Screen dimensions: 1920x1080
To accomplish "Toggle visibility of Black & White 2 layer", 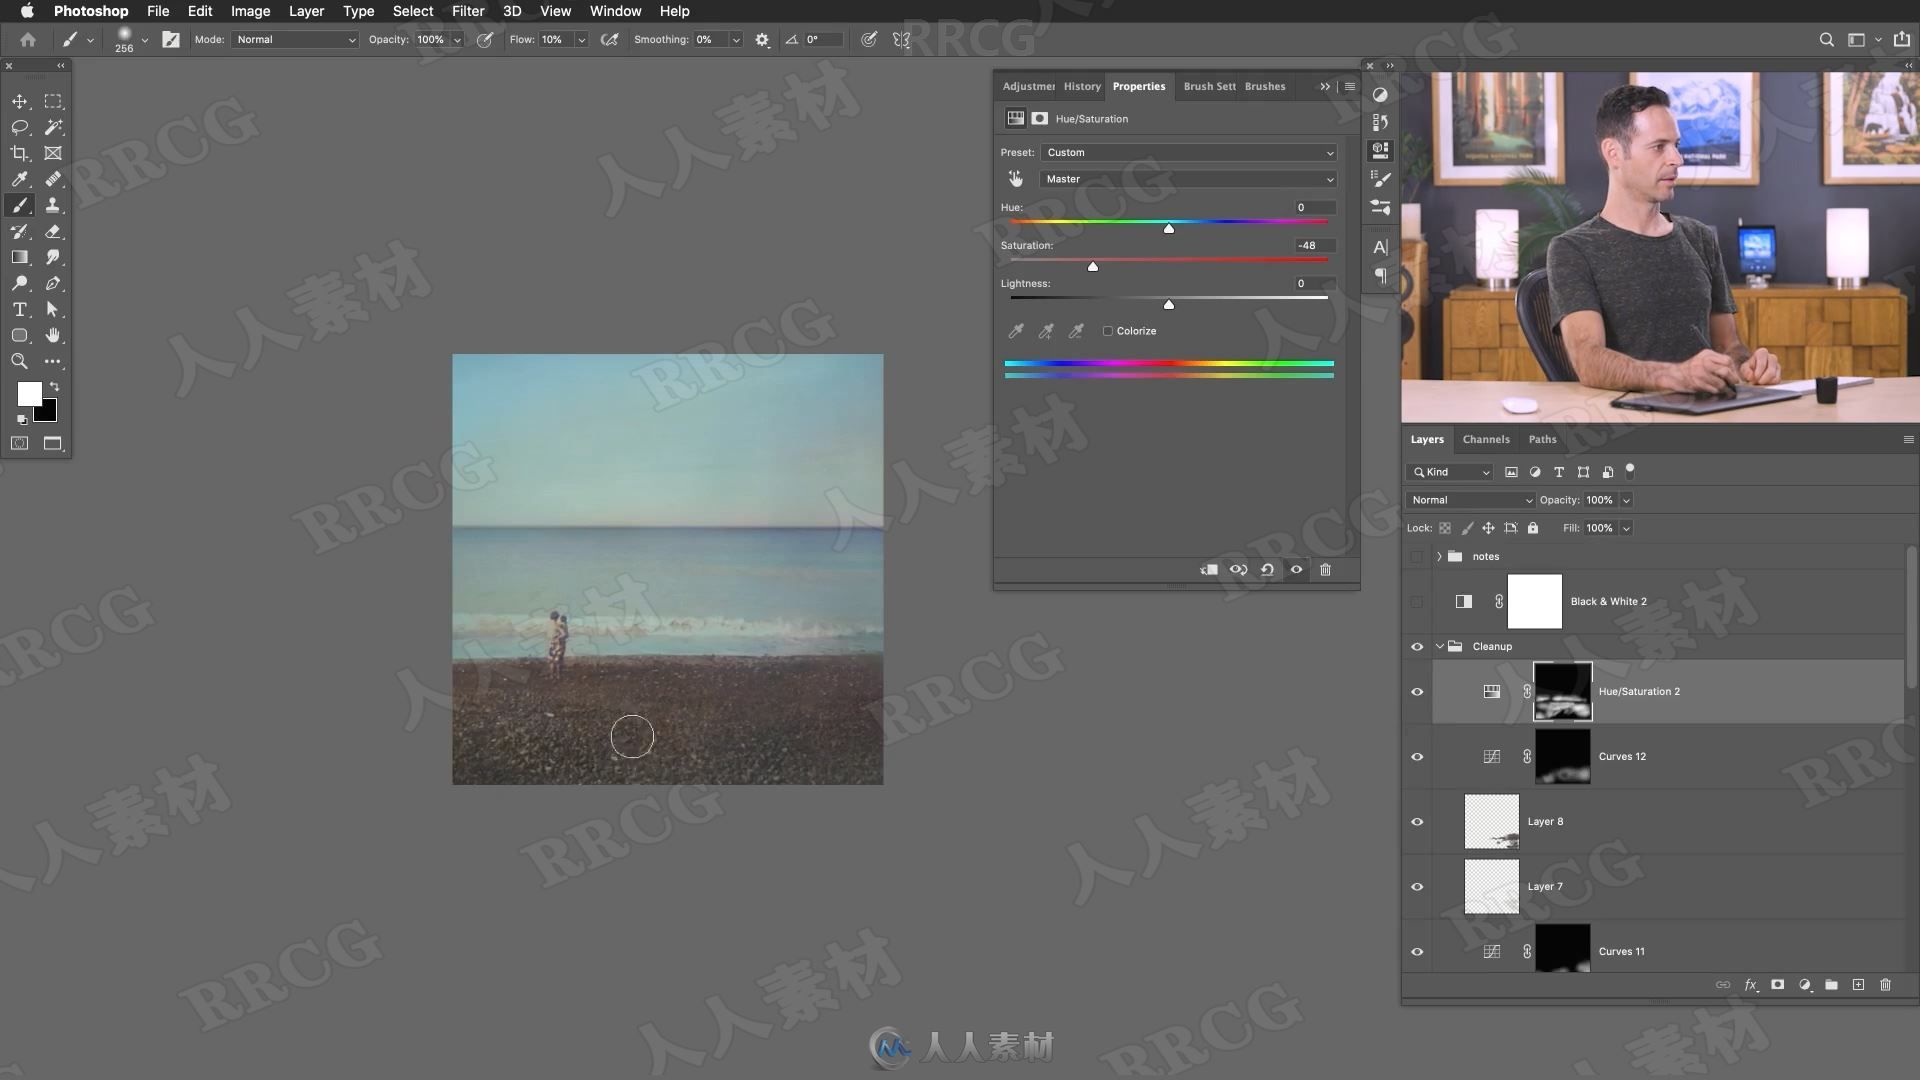I will [x=1418, y=601].
